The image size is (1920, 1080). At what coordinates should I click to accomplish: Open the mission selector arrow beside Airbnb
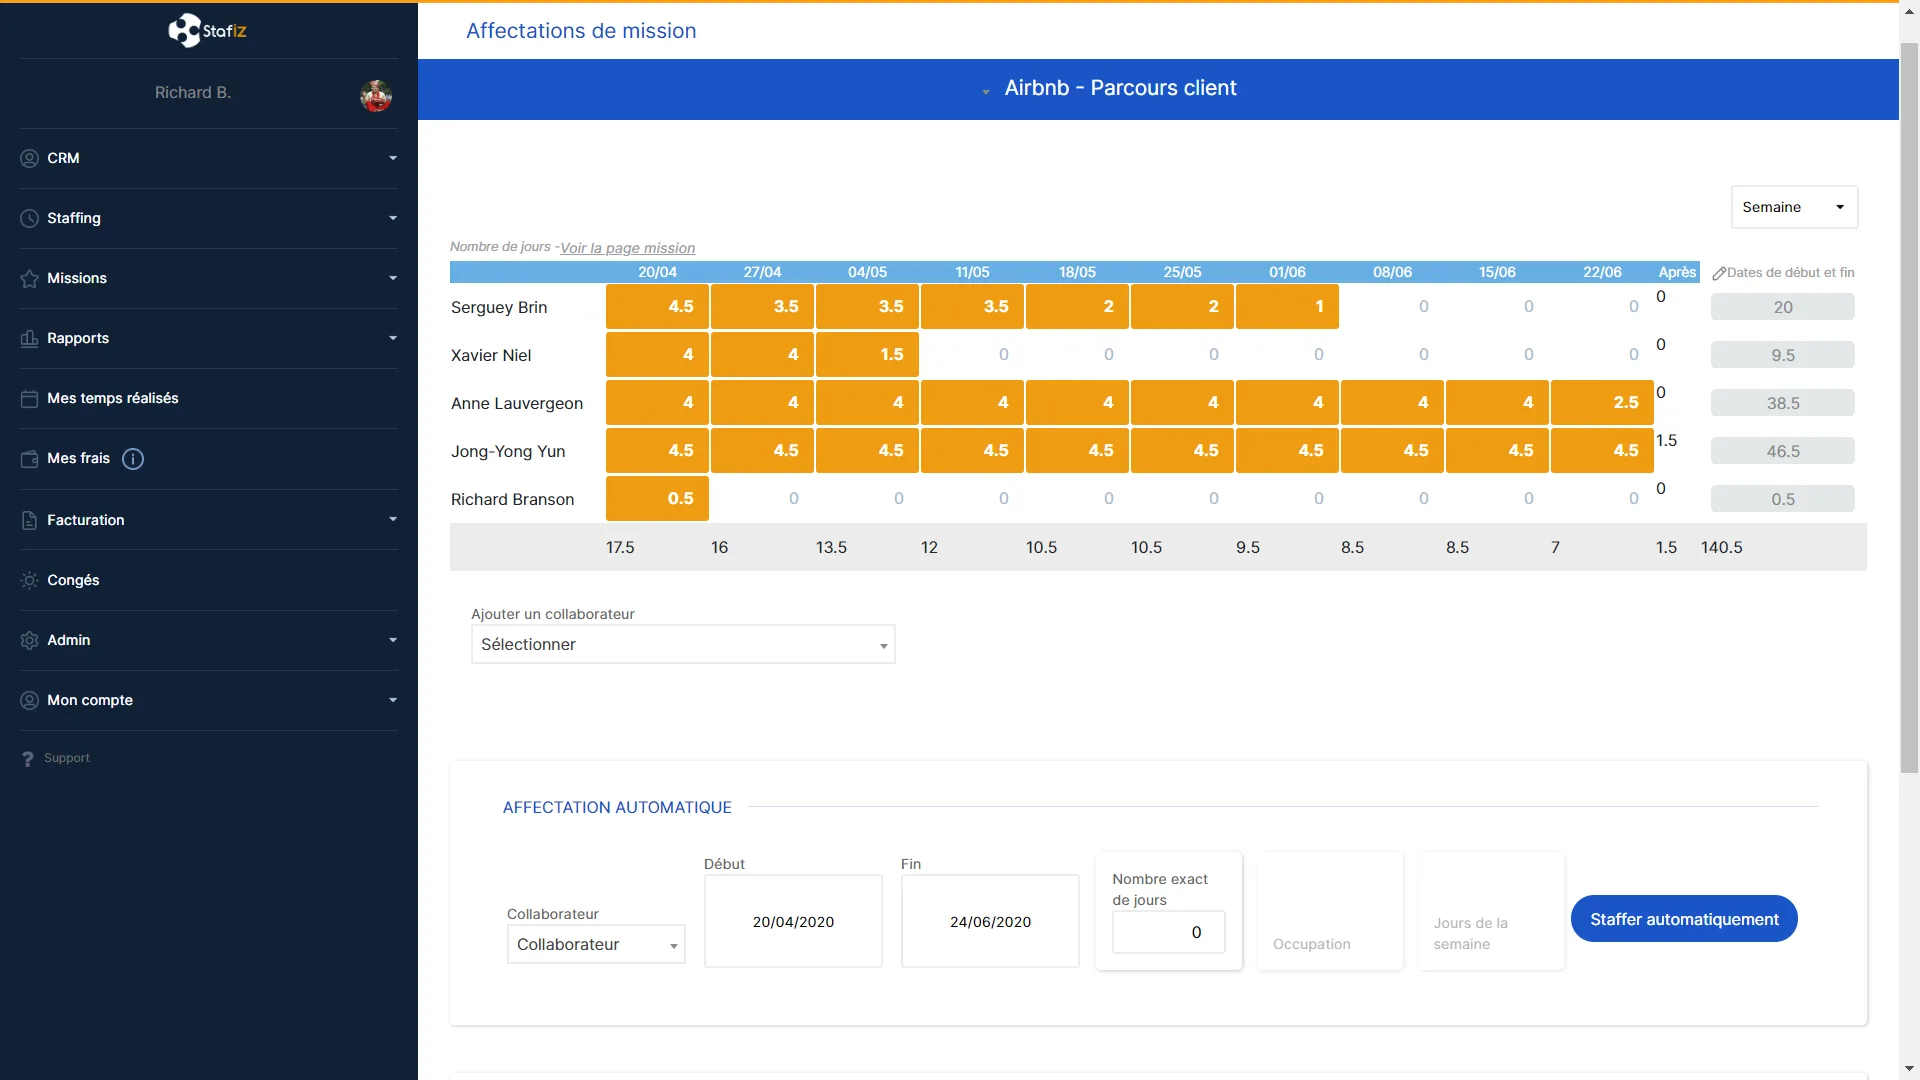pyautogui.click(x=986, y=92)
